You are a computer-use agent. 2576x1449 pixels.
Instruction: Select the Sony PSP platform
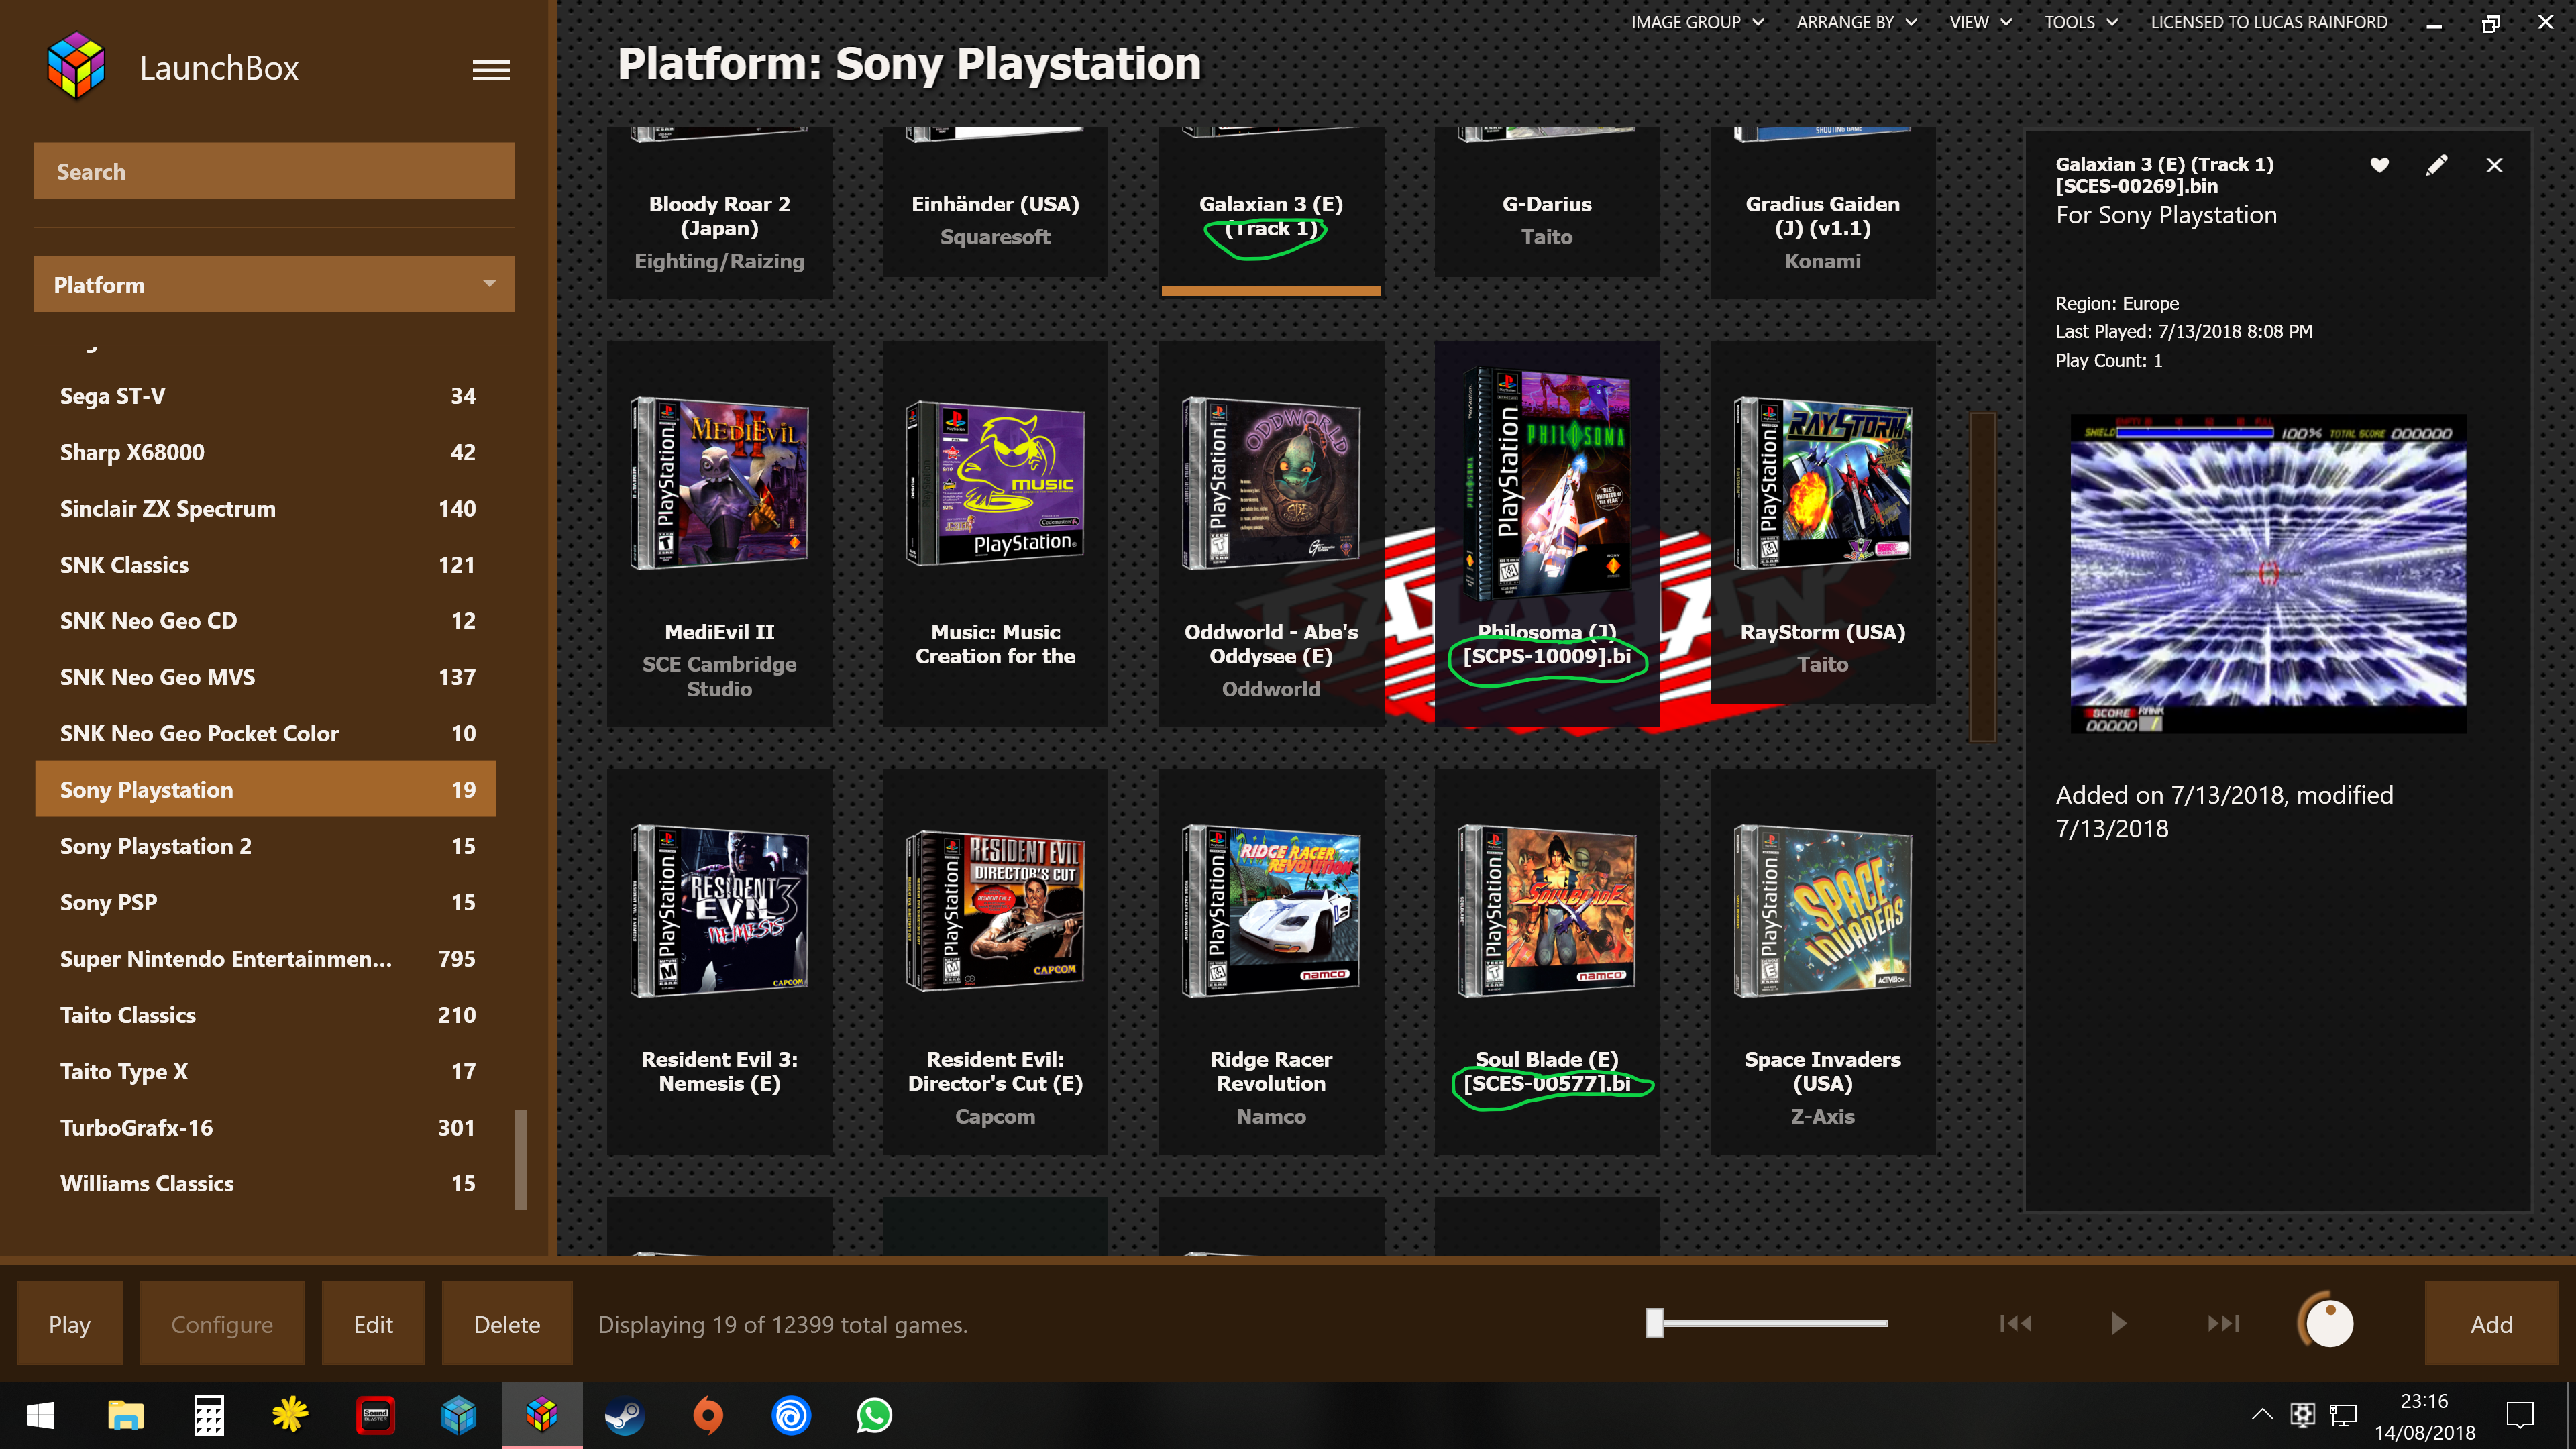pyautogui.click(x=266, y=902)
